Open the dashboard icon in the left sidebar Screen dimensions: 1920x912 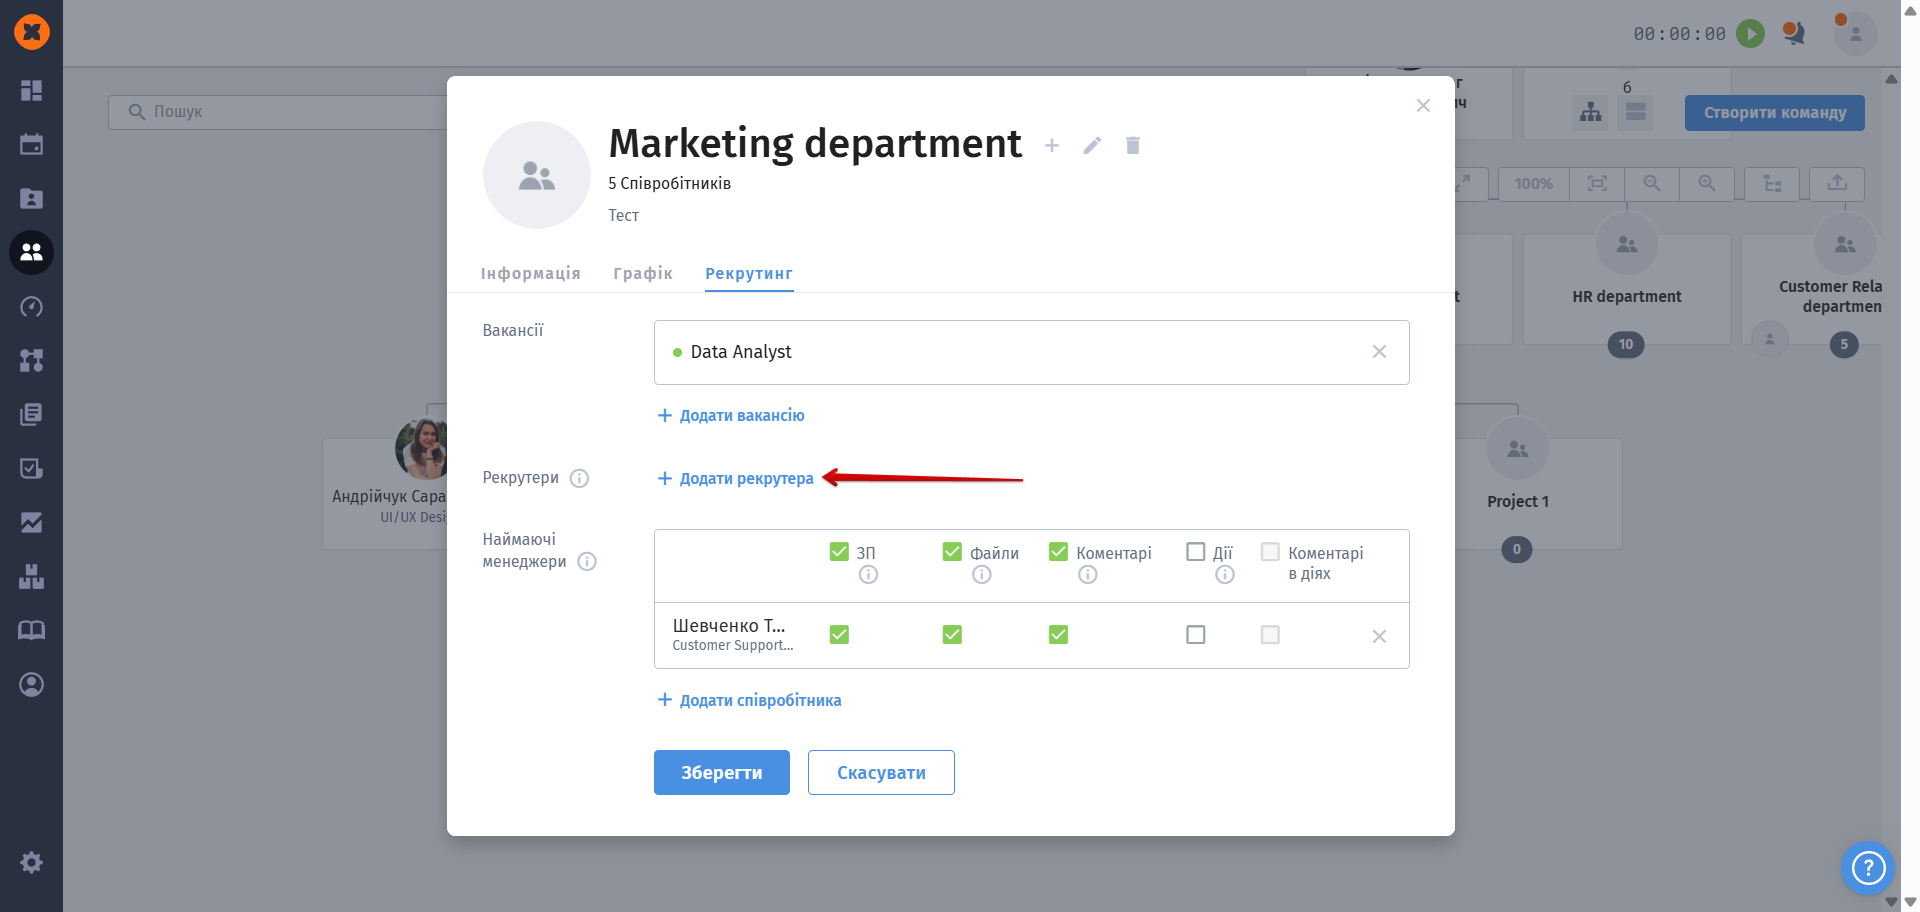tap(31, 90)
